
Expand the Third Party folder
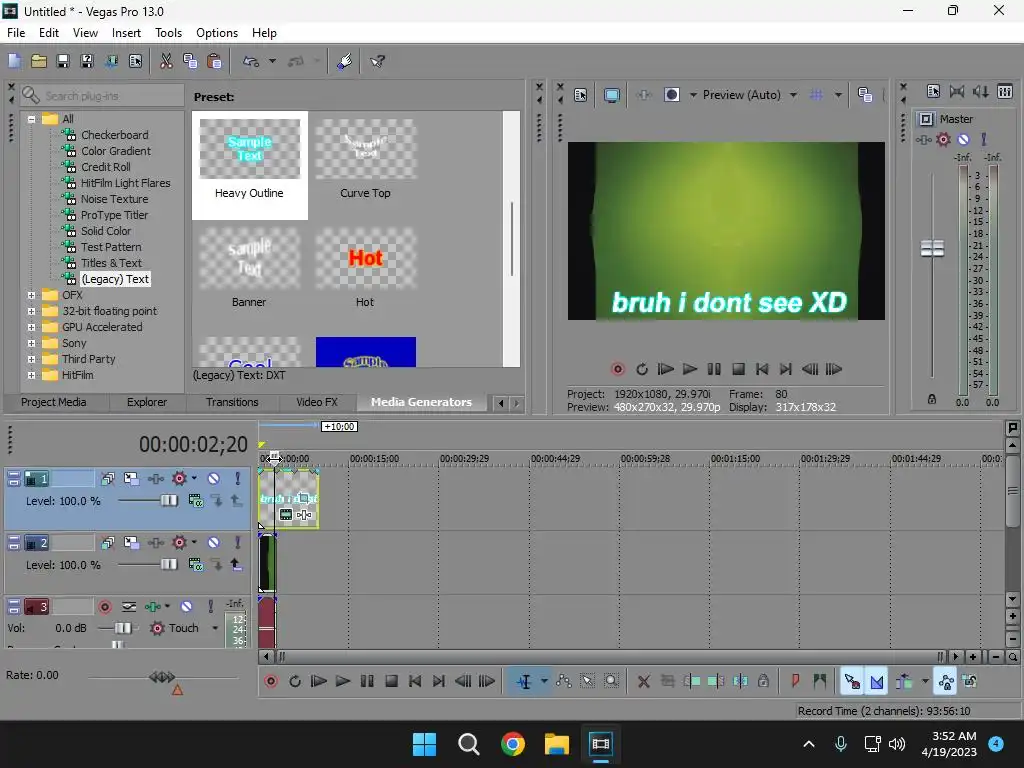31,359
